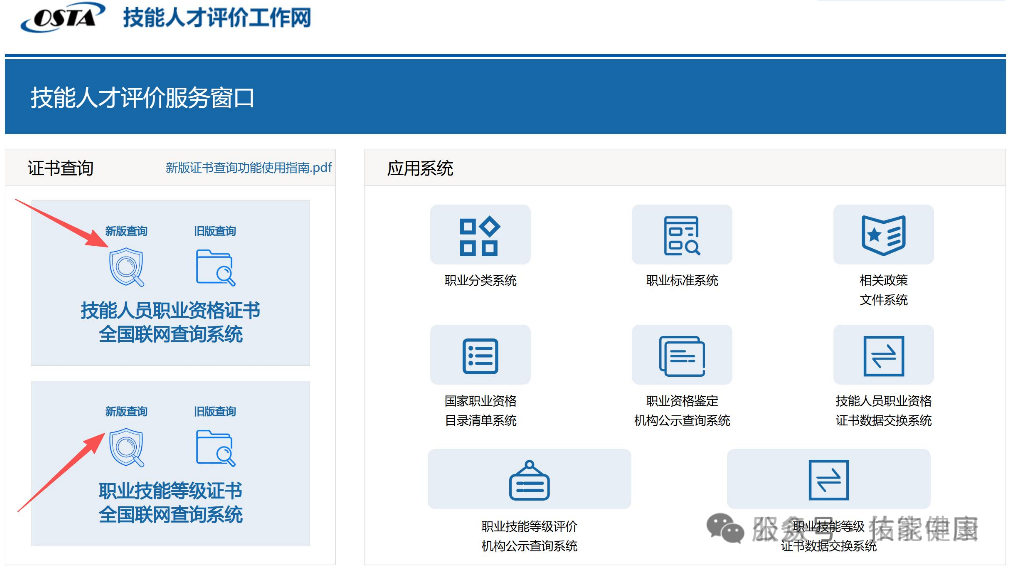Image resolution: width=1010 pixels, height=569 pixels.
Task: Click the 旧版查询 folder icon for 技能人员职业资格证书
Action: coord(215,267)
